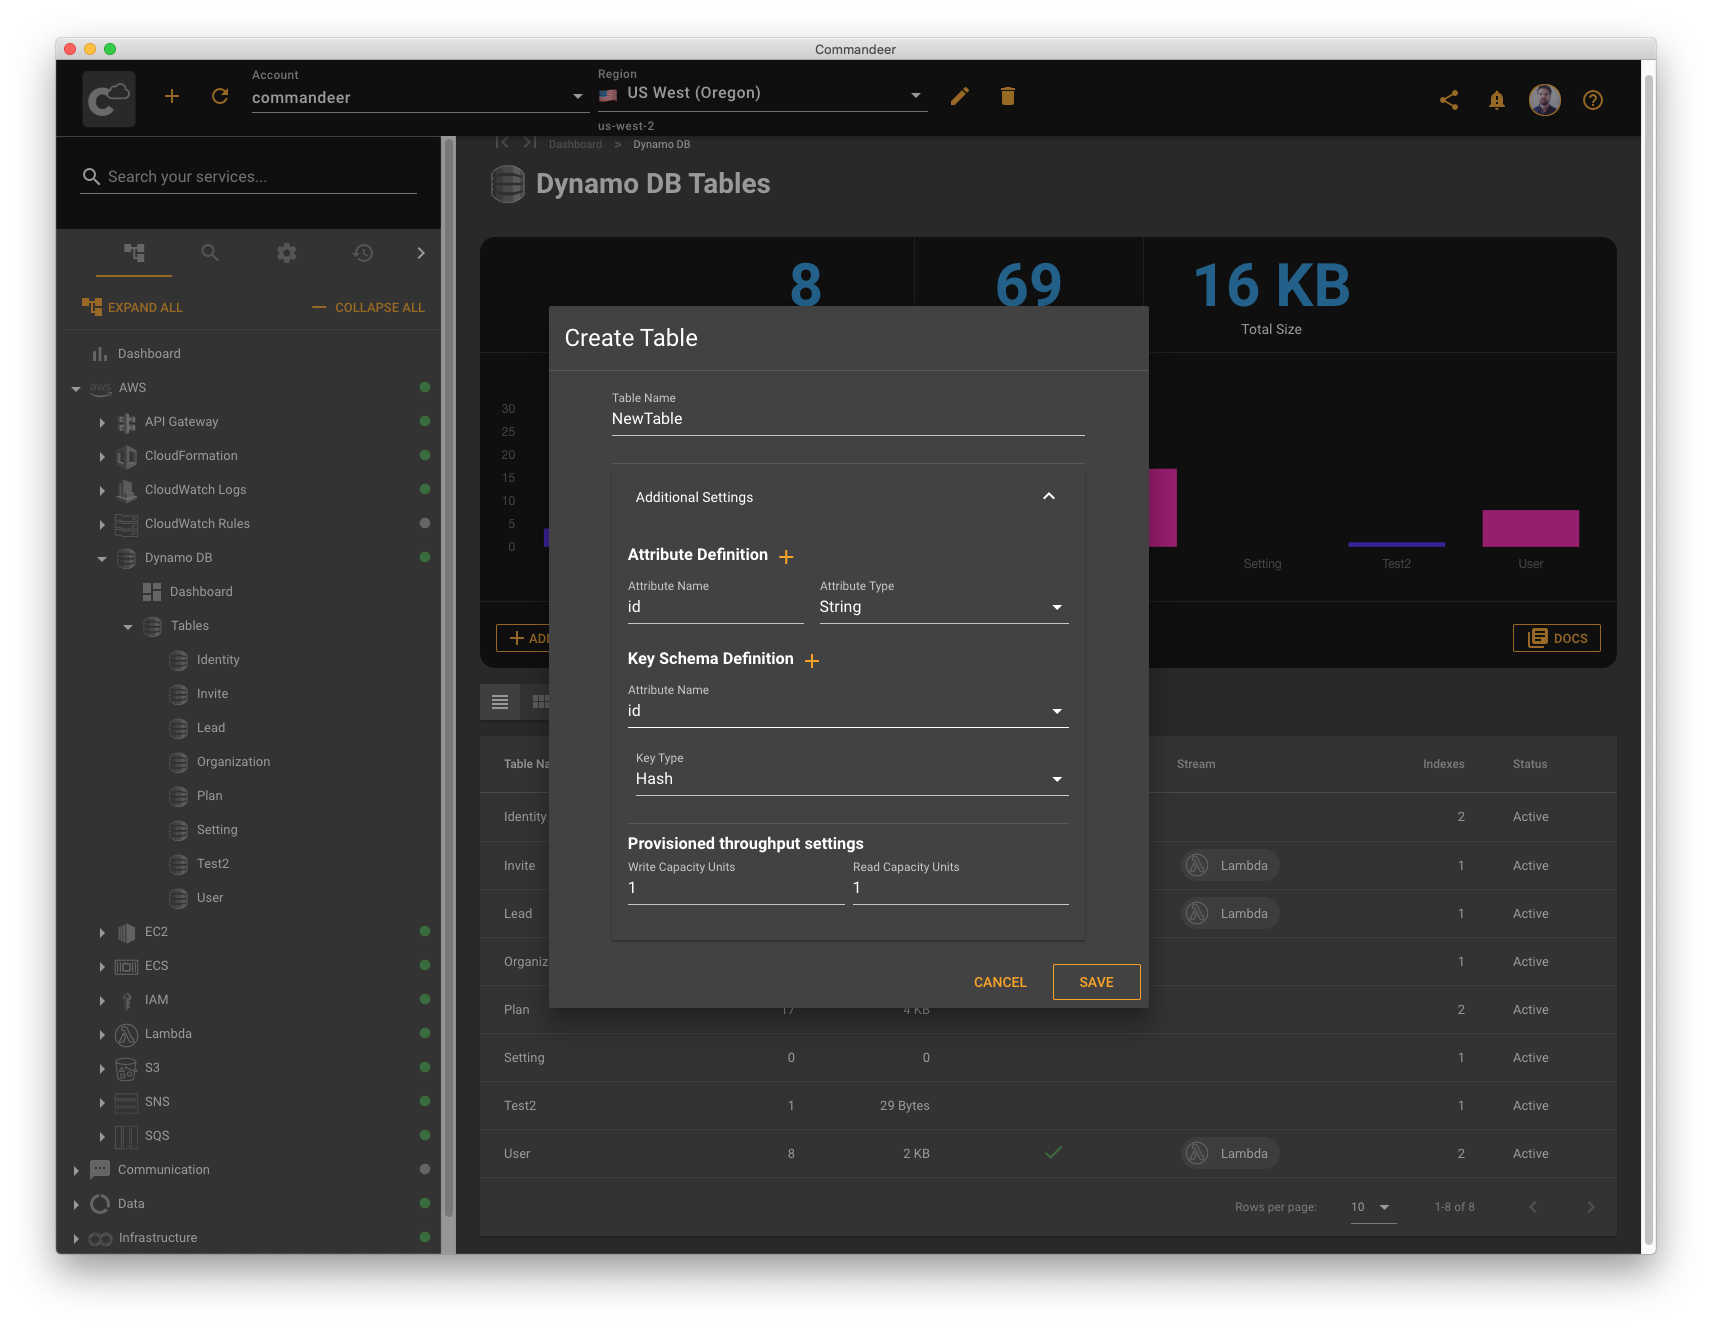Delete account with the trash icon
Screen dimensions: 1712x1328
tap(1008, 96)
